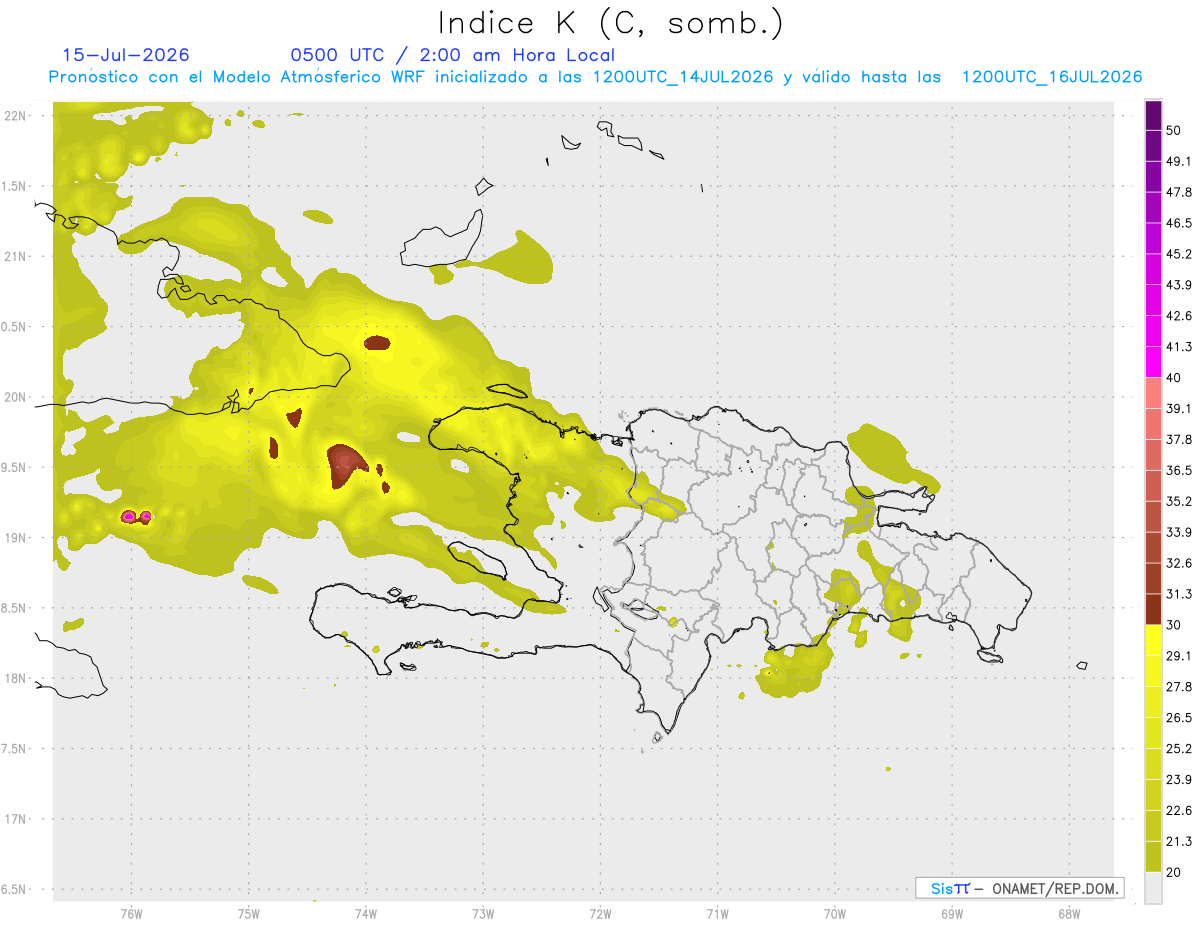
Task: Click the "22N" latitude label
Action: coord(17,116)
